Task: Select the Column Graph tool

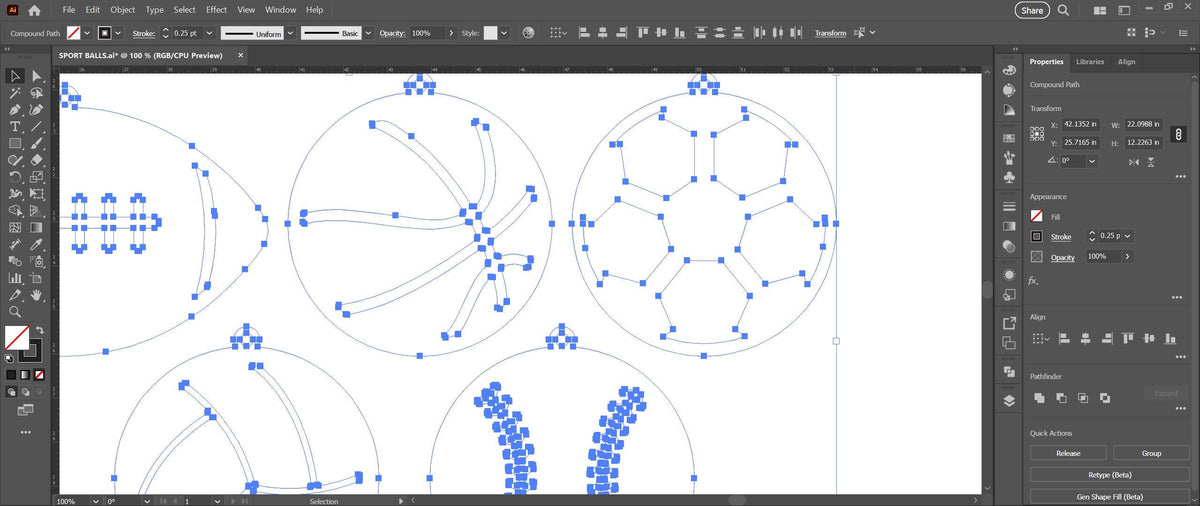Action: pos(16,278)
